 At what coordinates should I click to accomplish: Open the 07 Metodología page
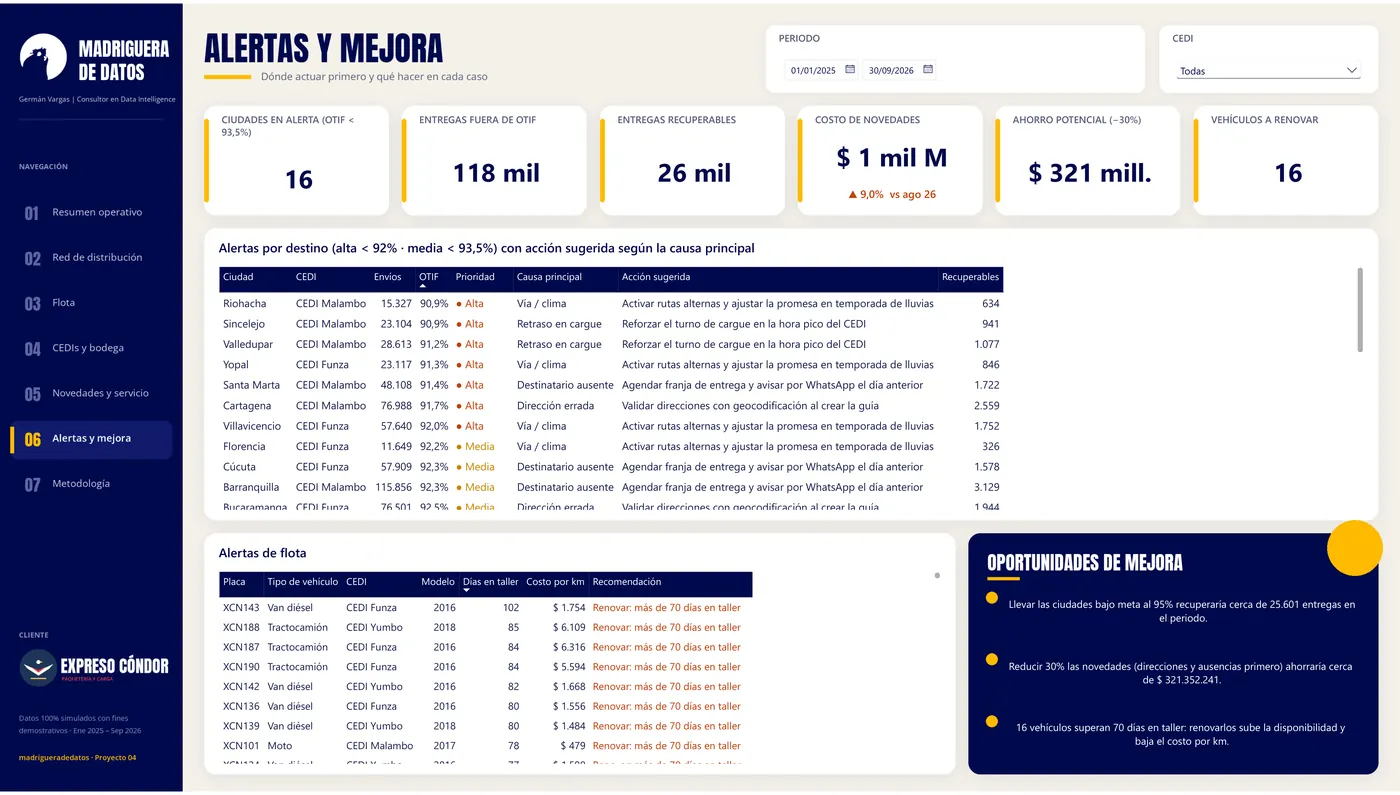click(x=91, y=484)
